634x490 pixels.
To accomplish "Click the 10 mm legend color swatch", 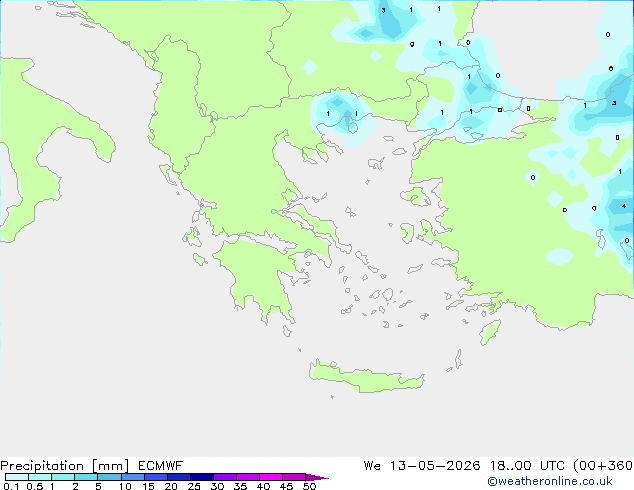I will pyautogui.click(x=132, y=477).
